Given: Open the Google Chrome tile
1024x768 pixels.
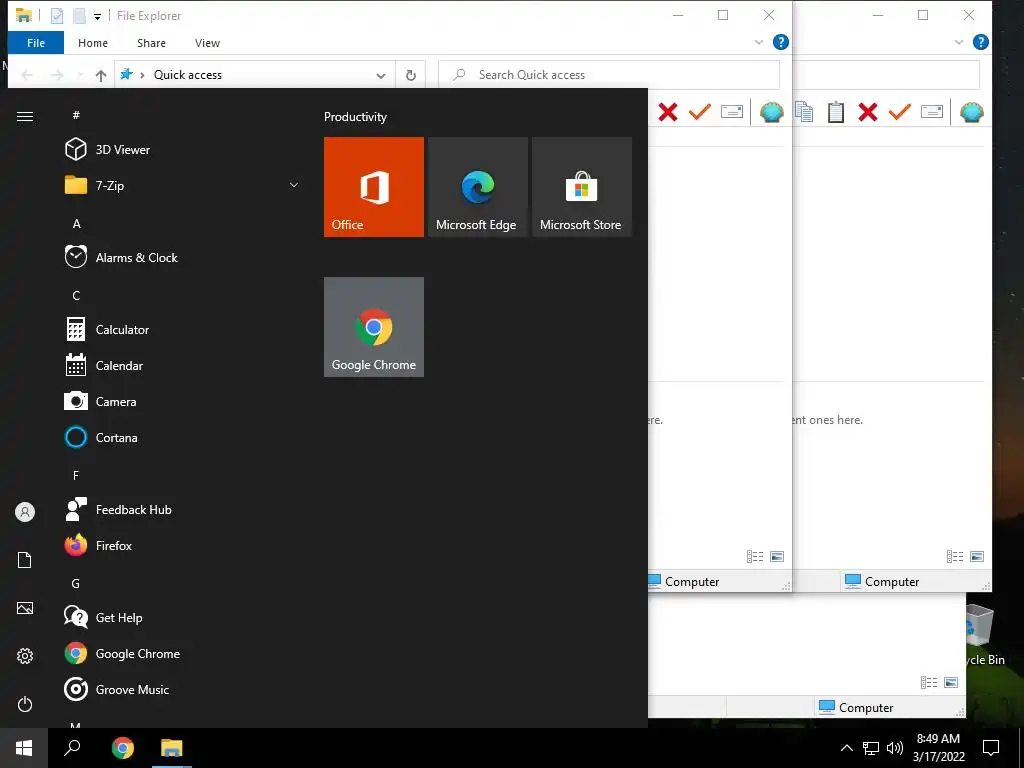Looking at the screenshot, I should [374, 327].
